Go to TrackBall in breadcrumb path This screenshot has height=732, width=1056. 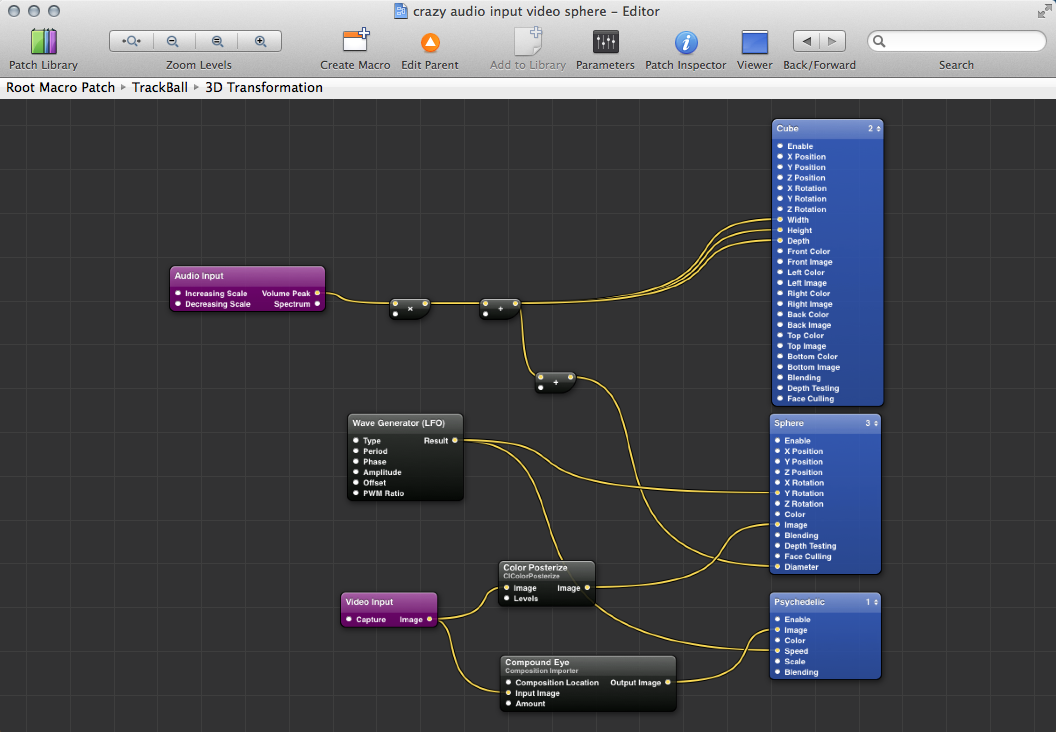pyautogui.click(x=160, y=88)
